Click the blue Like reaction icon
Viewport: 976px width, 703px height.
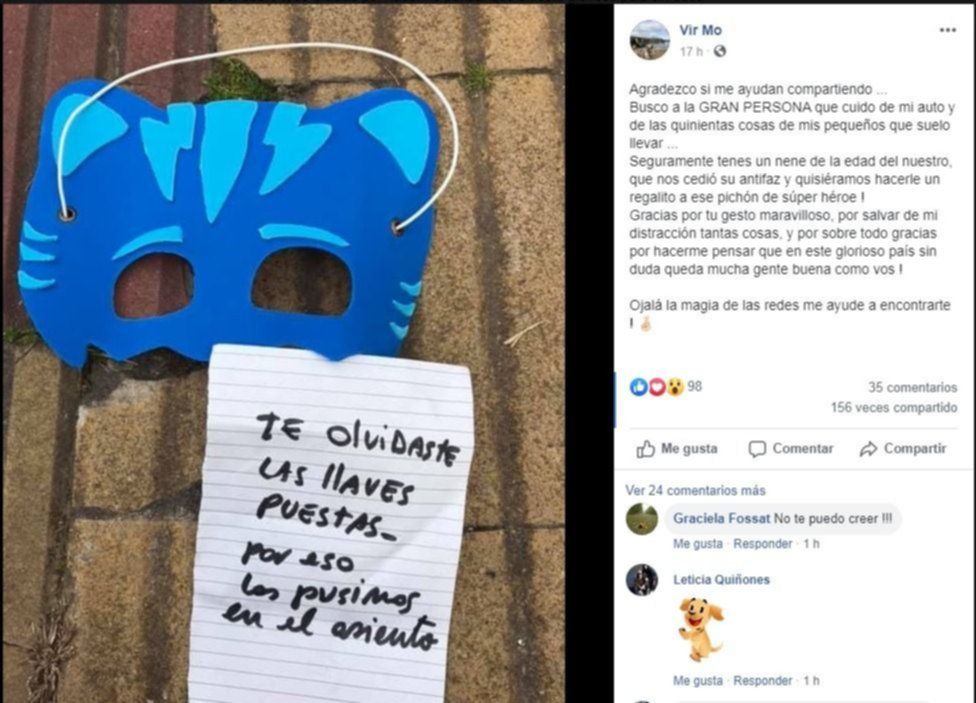click(x=639, y=387)
